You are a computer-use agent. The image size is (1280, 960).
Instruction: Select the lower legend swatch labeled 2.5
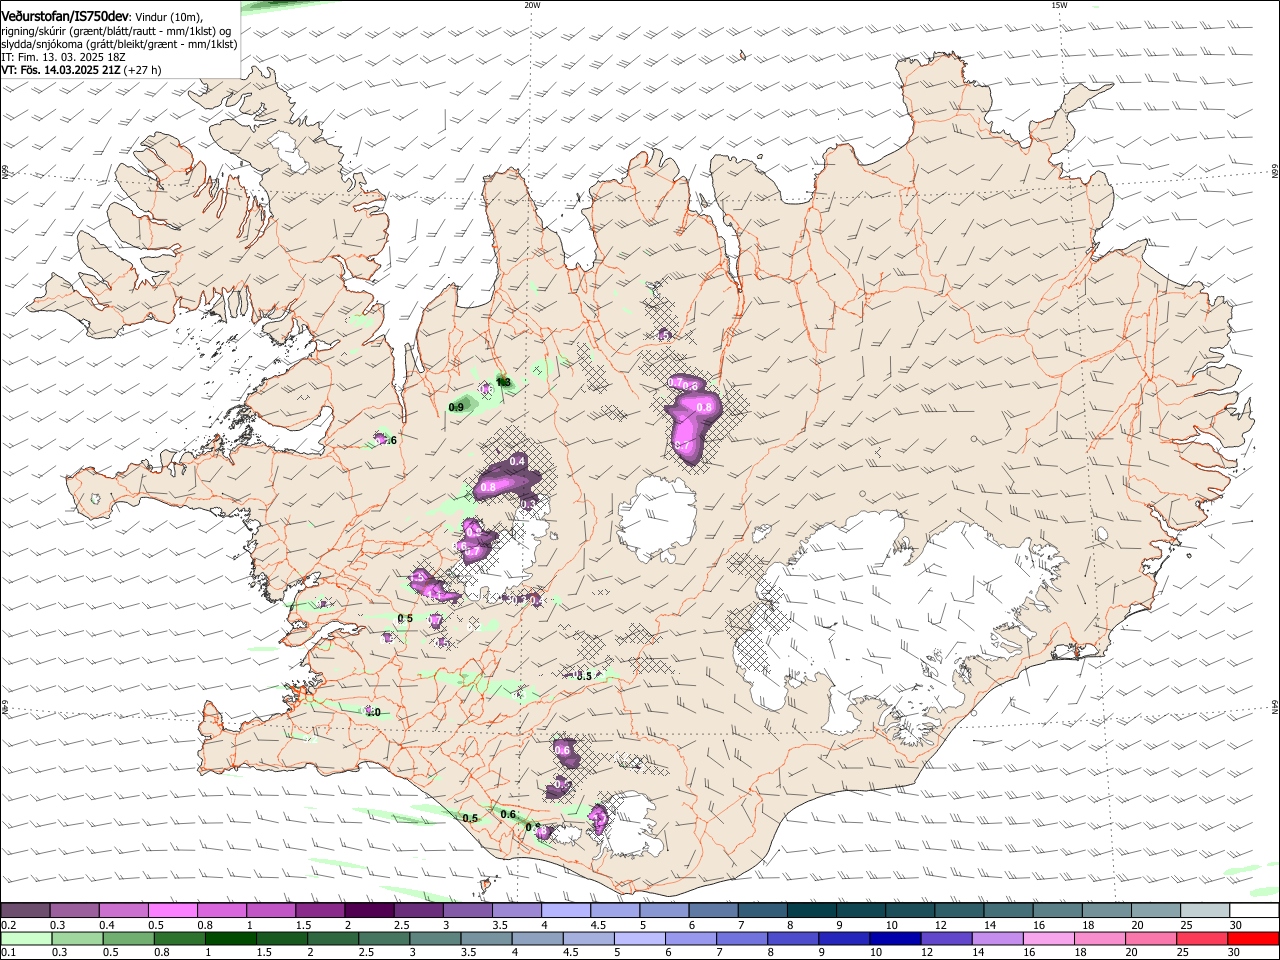[x=384, y=939]
